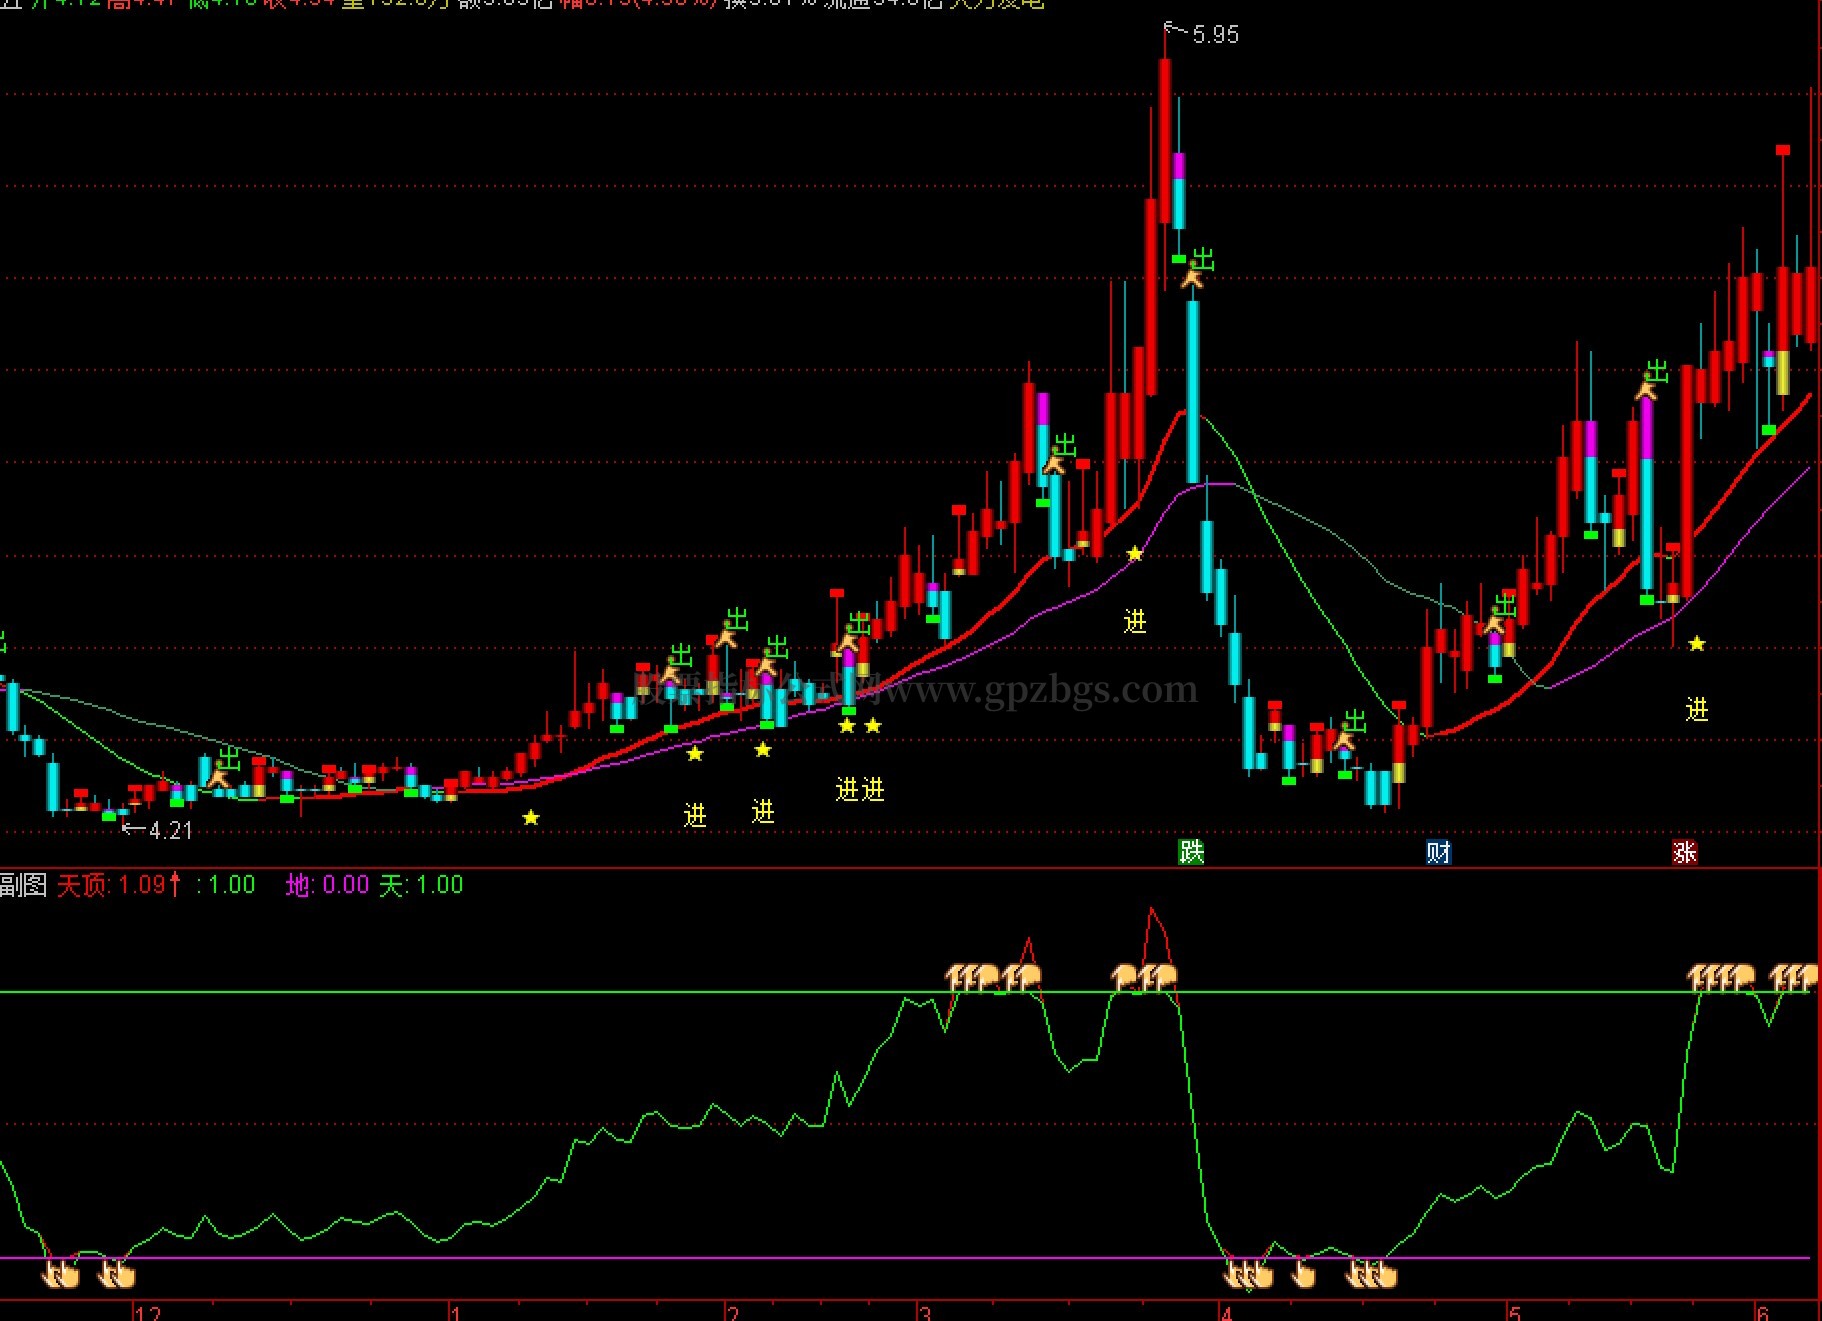The width and height of the screenshot is (1822, 1321).
Task: Click the rightmost 进 buy signal label
Action: point(1697,710)
